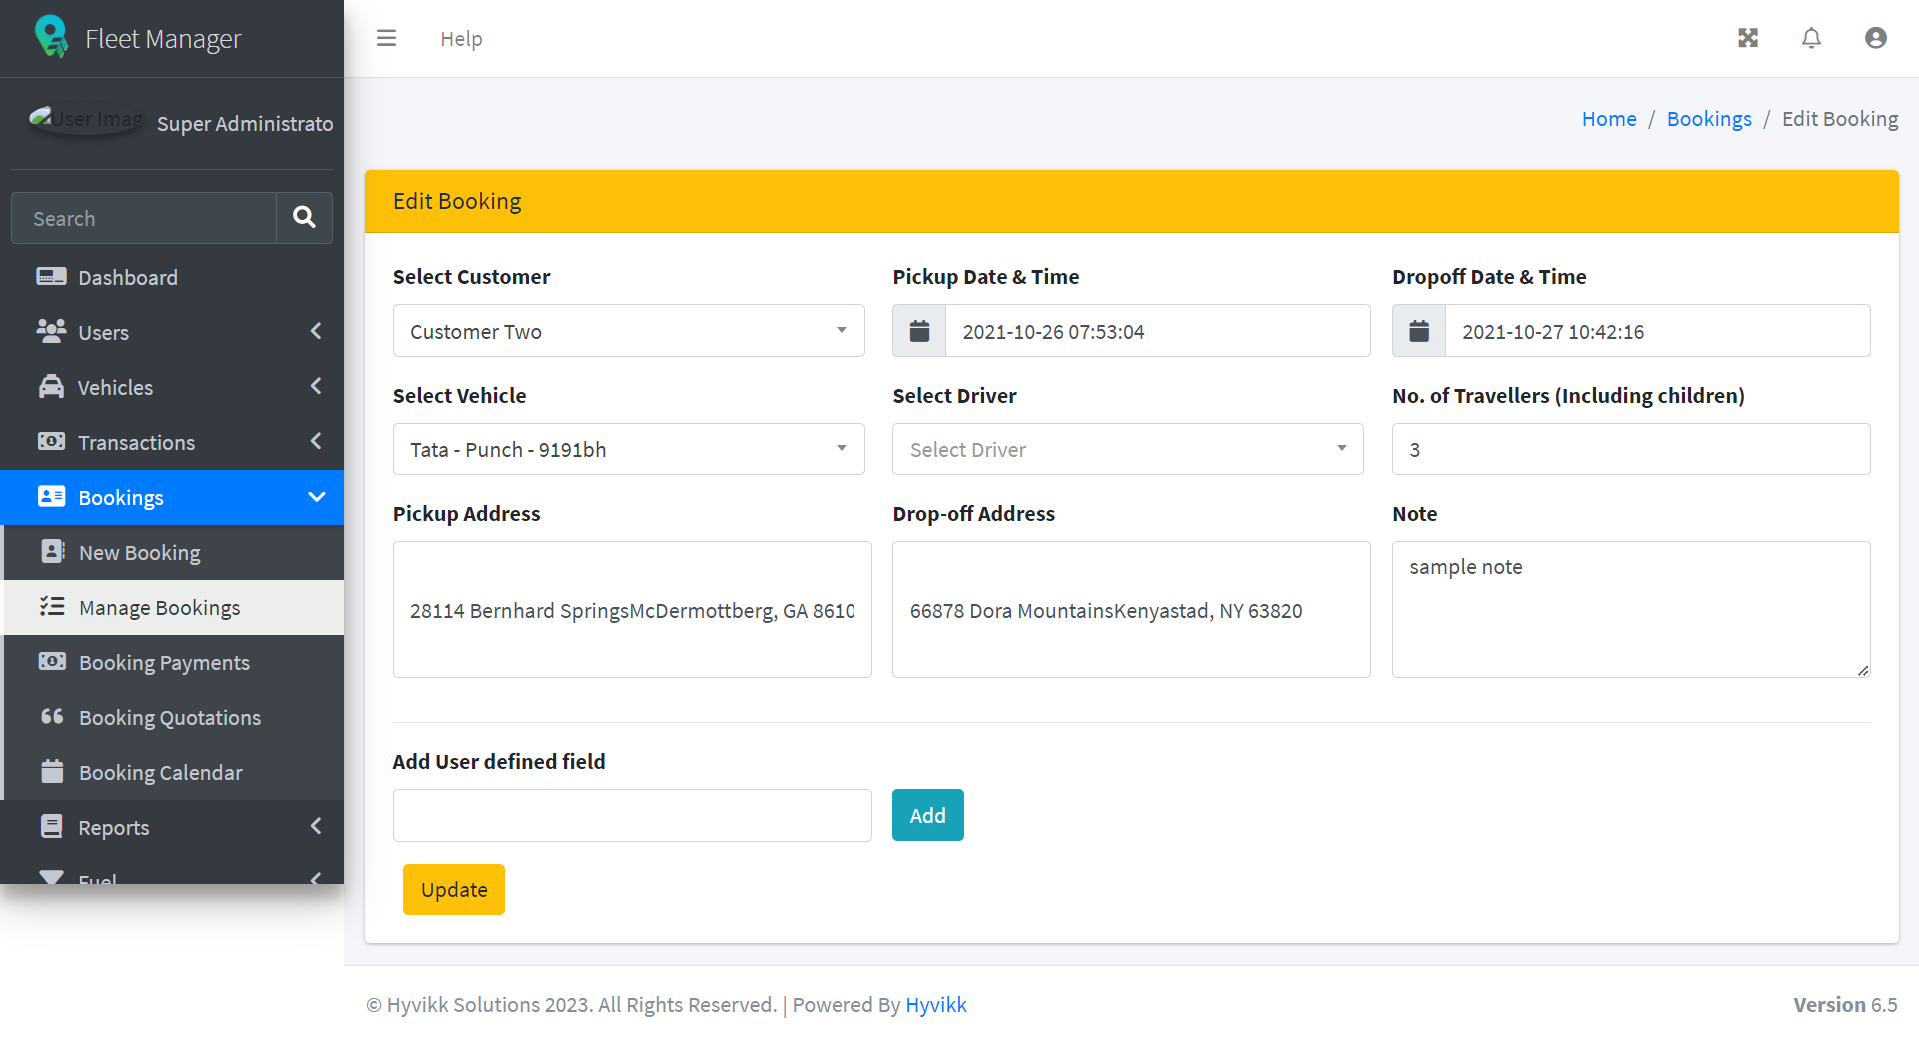Viewport: 1919px width, 1064px height.
Task: Click the Update button
Action: 453,889
